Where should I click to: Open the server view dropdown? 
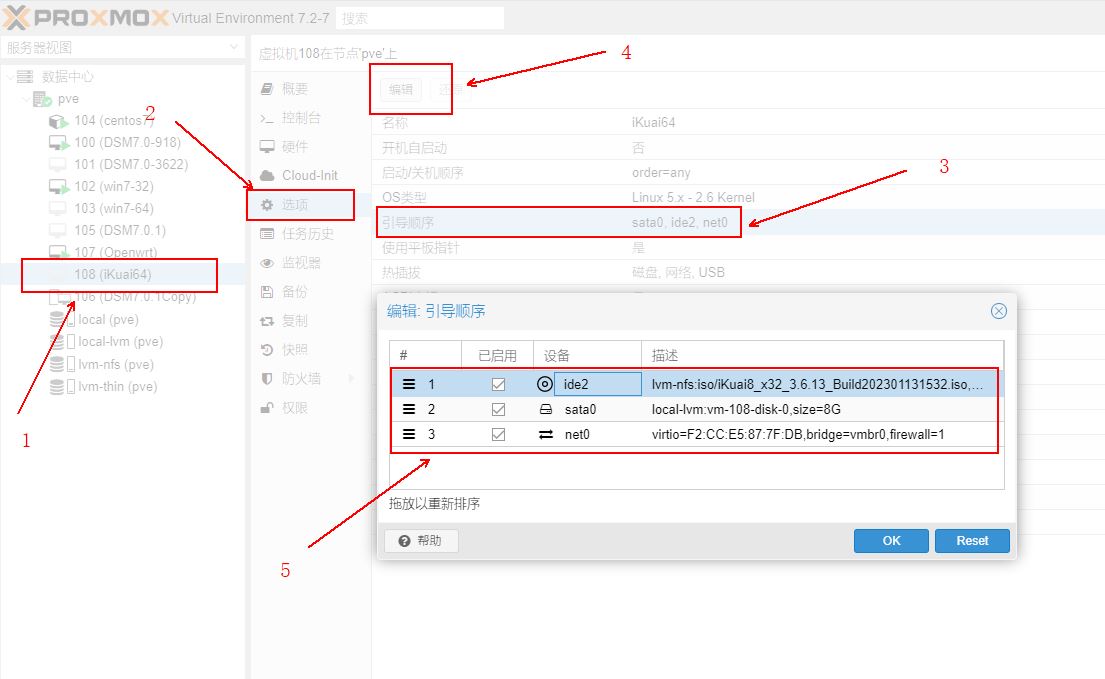coord(233,47)
